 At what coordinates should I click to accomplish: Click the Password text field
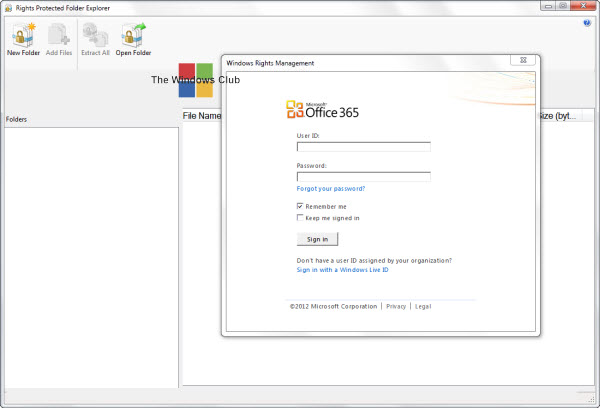[x=364, y=176]
